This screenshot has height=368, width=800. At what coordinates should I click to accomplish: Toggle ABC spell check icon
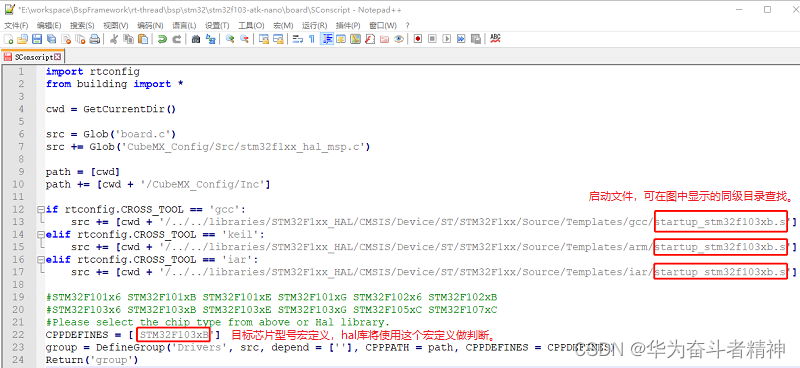(495, 39)
